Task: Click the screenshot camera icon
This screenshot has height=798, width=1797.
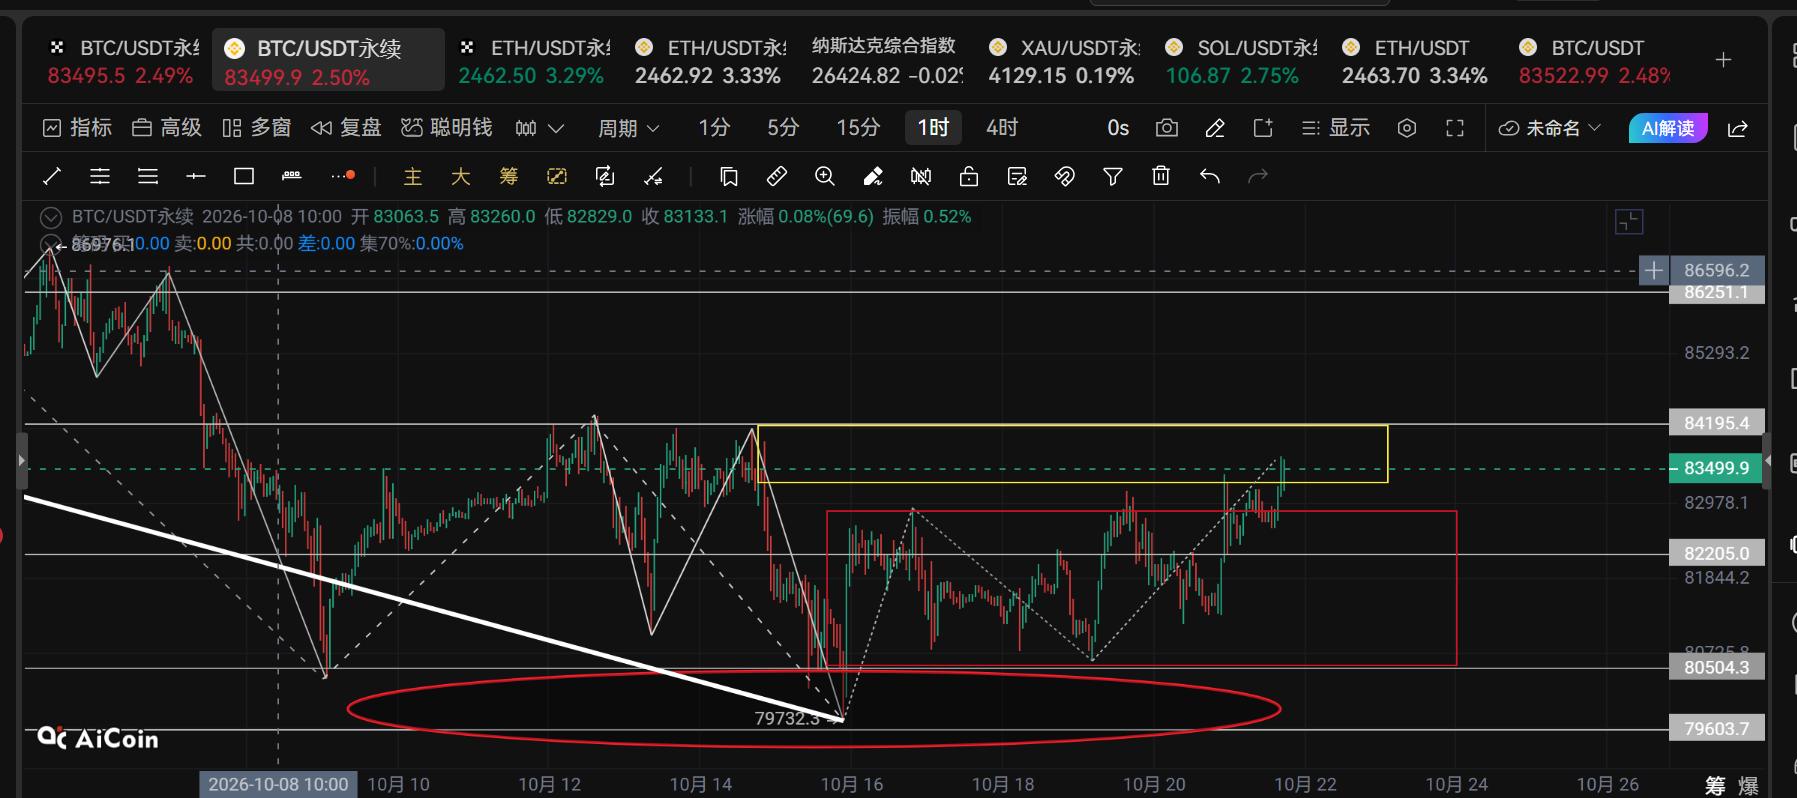Action: pyautogui.click(x=1166, y=128)
